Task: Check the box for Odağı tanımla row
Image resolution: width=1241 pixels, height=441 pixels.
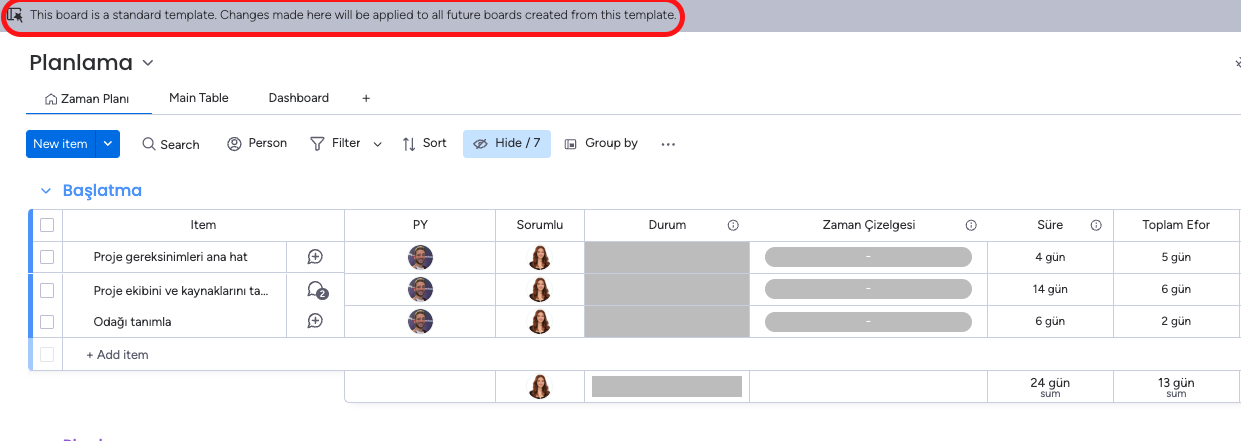Action: point(47,322)
